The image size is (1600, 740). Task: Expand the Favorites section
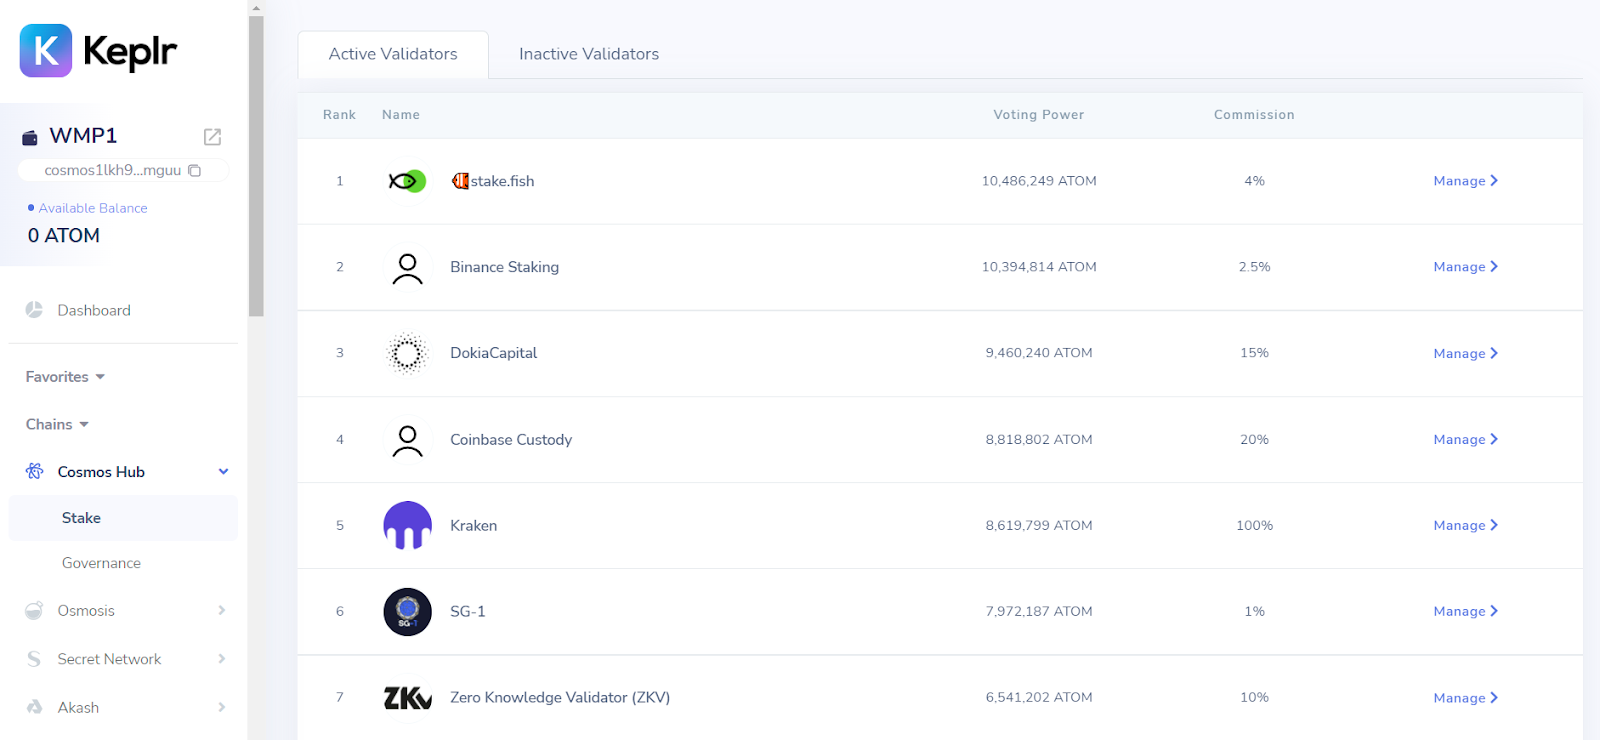65,377
